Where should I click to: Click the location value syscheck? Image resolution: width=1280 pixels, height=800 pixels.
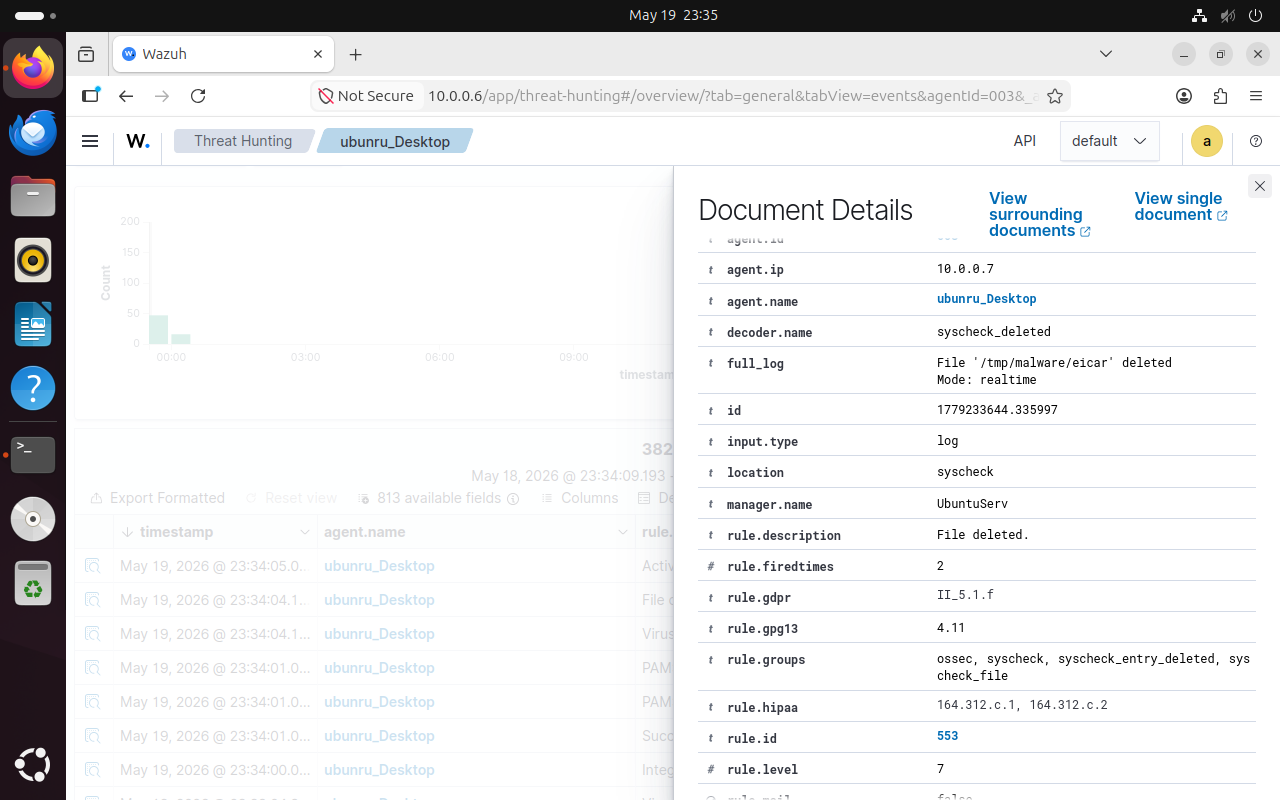point(965,472)
